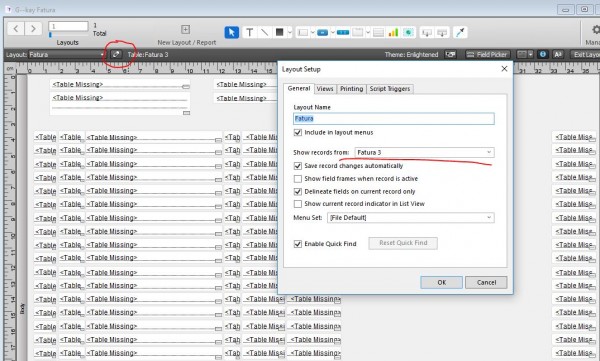Select the Text tool
The image size is (600, 361).
pos(249,33)
